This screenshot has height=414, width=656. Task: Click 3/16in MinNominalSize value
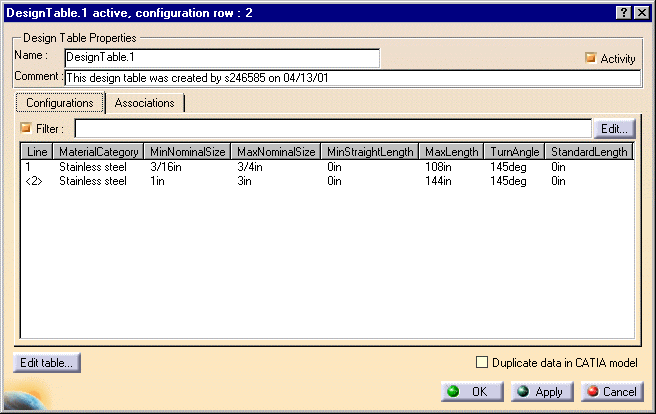[166, 167]
